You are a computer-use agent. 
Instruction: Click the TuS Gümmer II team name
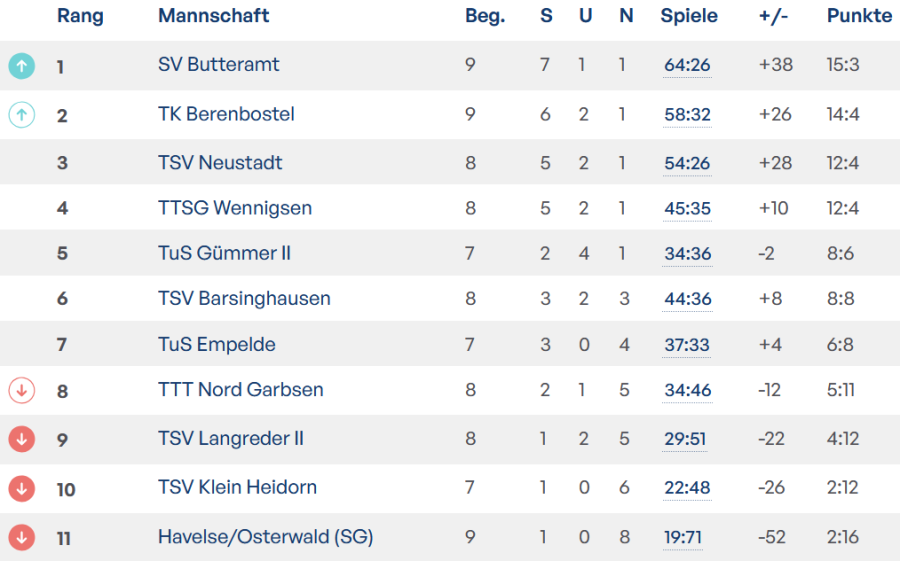[x=224, y=253]
